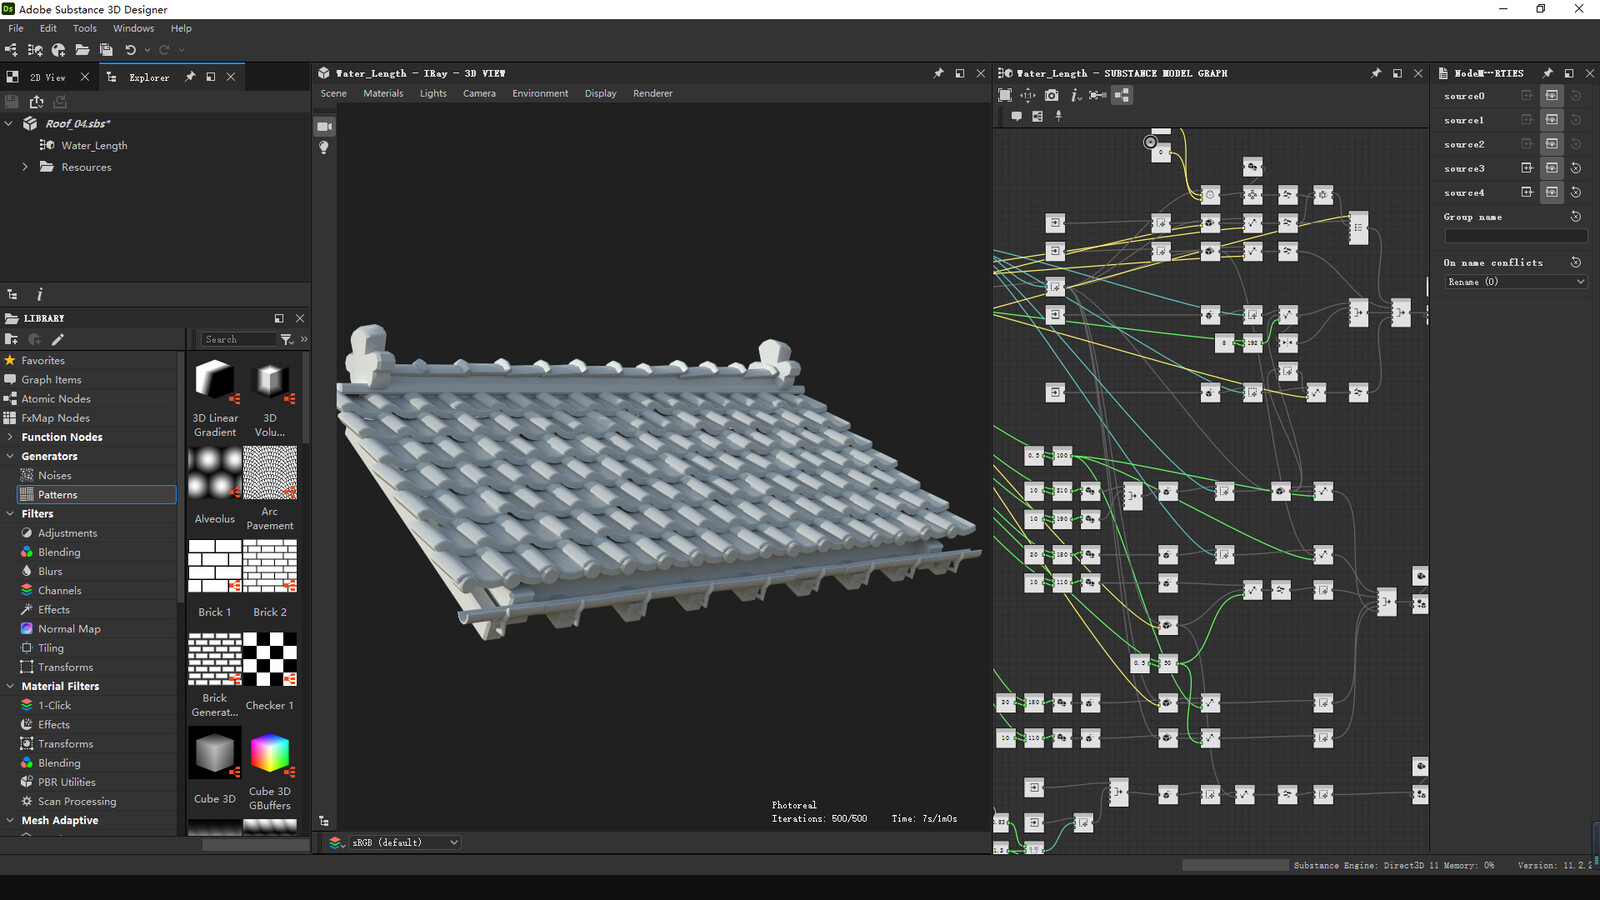Click the light bulb icon in 3D view
The width and height of the screenshot is (1600, 900).
(324, 147)
